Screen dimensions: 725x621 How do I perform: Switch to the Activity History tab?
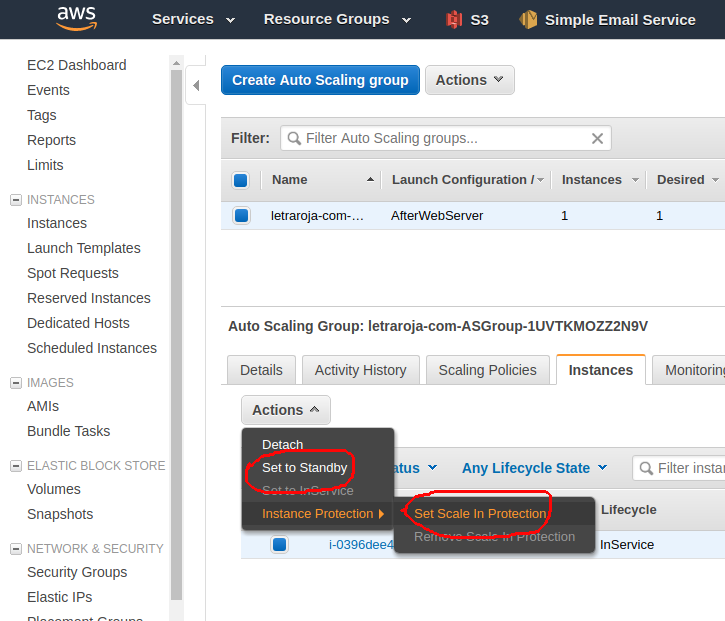coord(361,370)
